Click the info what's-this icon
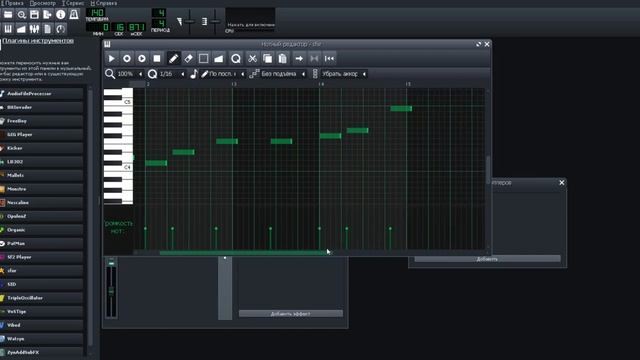 click(x=60, y=15)
